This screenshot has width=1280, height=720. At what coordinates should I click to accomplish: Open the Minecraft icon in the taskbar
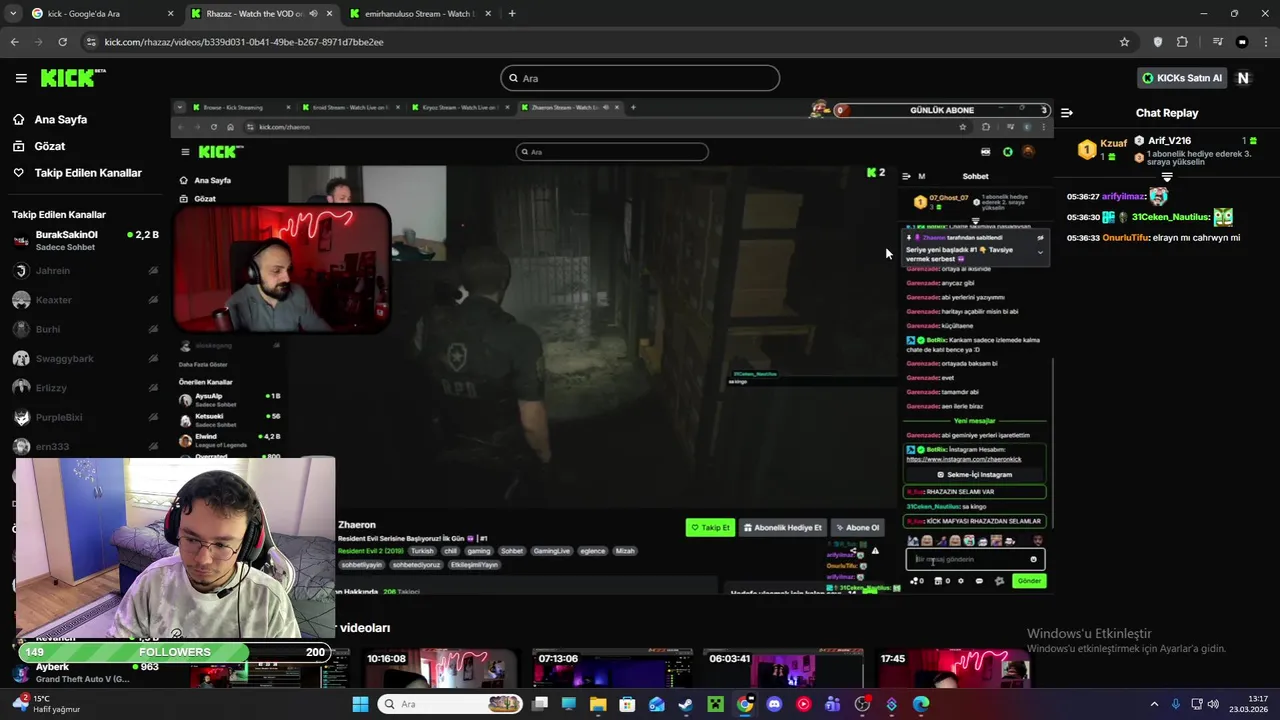(715, 704)
